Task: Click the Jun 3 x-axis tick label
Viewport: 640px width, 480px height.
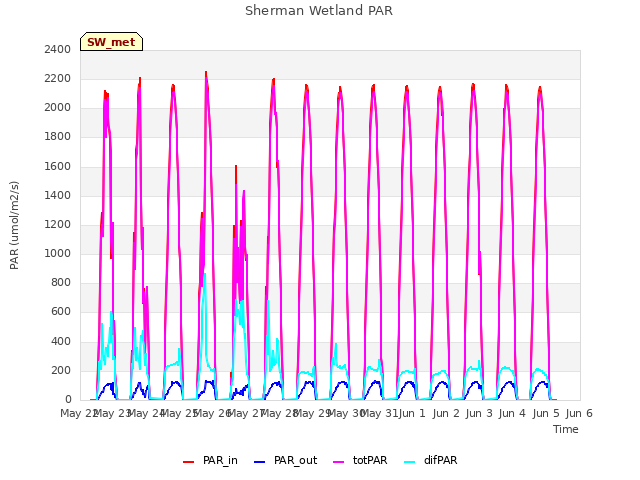Action: [479, 413]
